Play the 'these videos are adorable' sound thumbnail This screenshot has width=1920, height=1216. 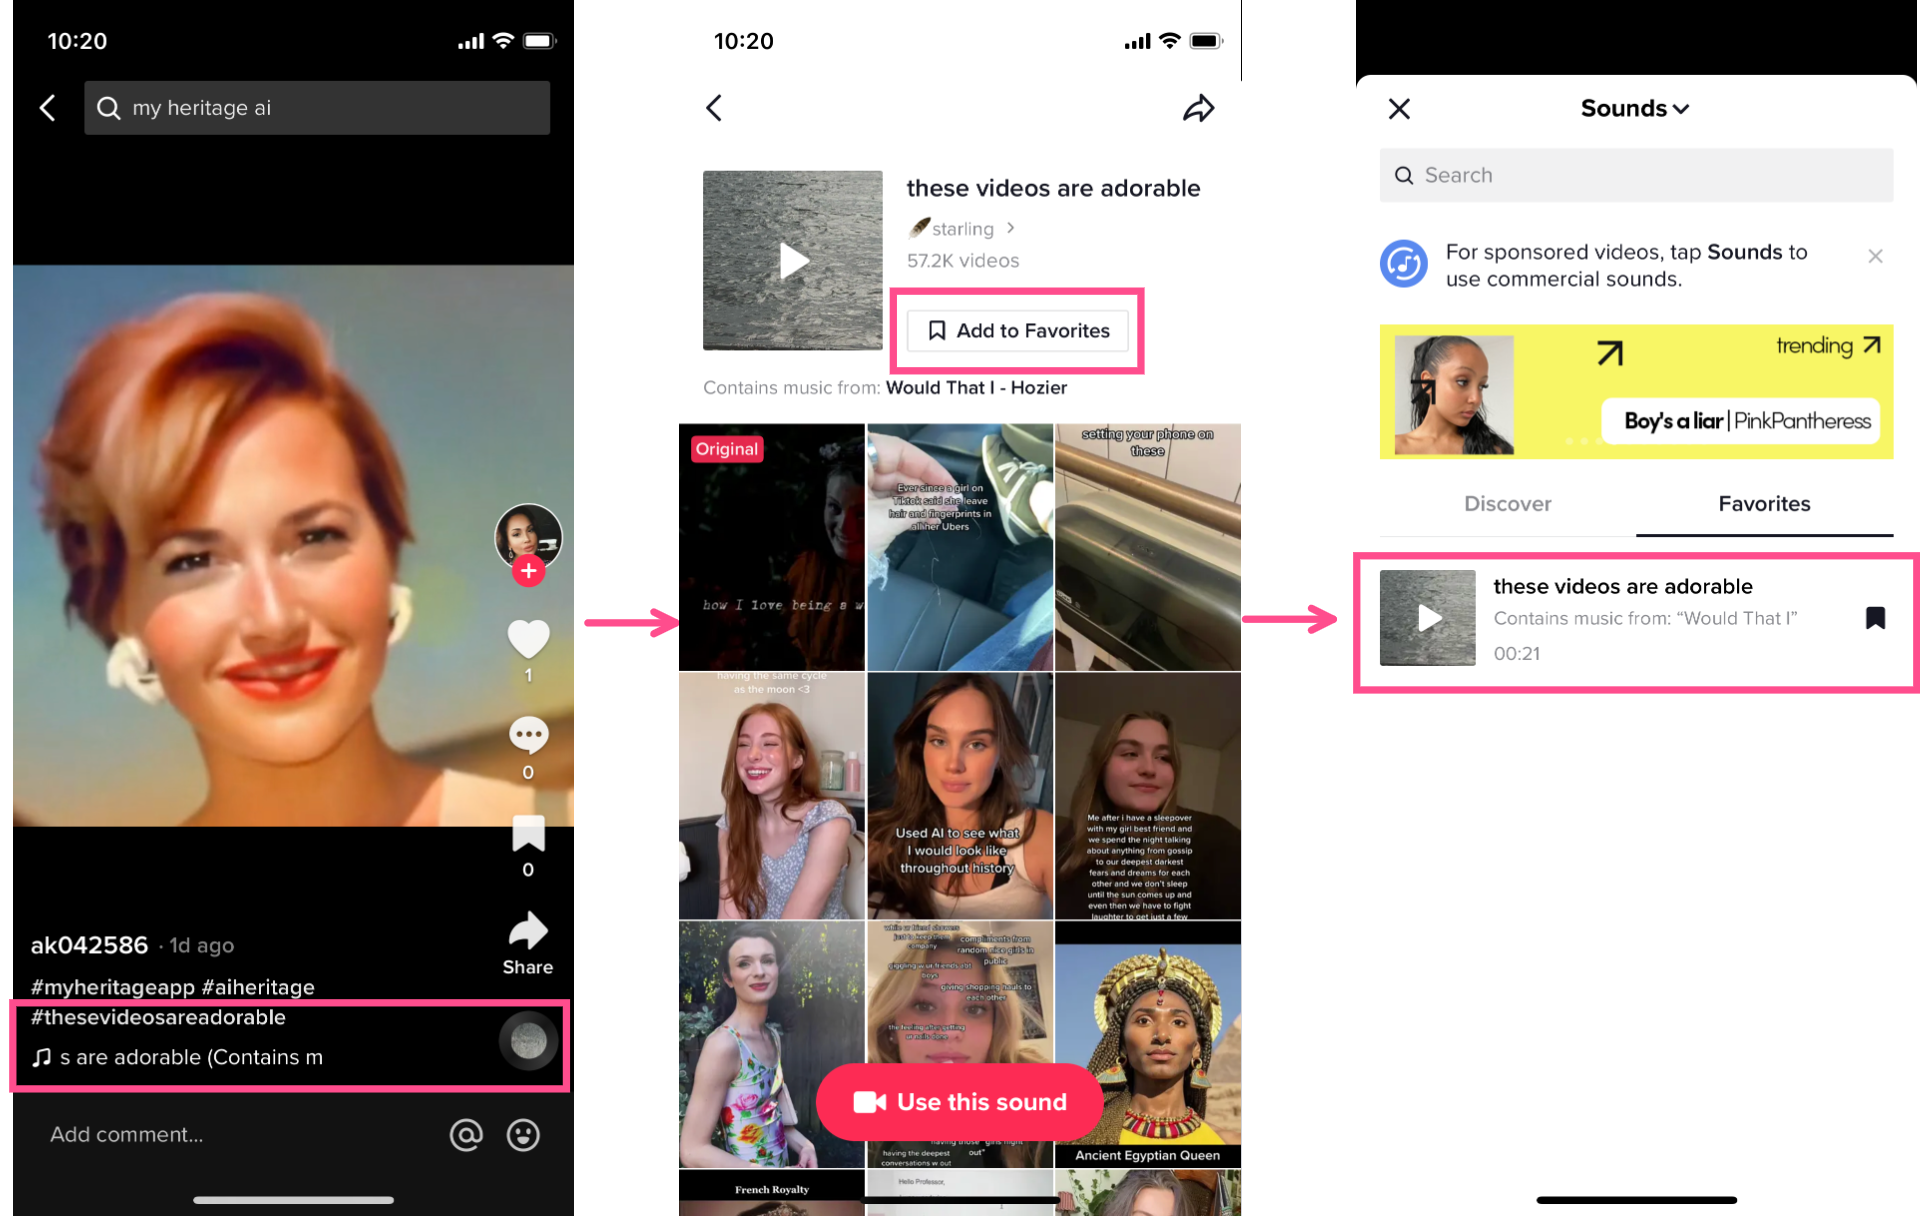(x=1427, y=618)
